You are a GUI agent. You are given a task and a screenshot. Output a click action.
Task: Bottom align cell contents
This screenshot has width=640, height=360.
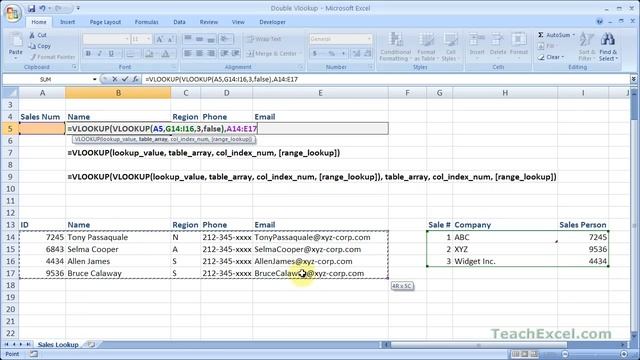211,39
